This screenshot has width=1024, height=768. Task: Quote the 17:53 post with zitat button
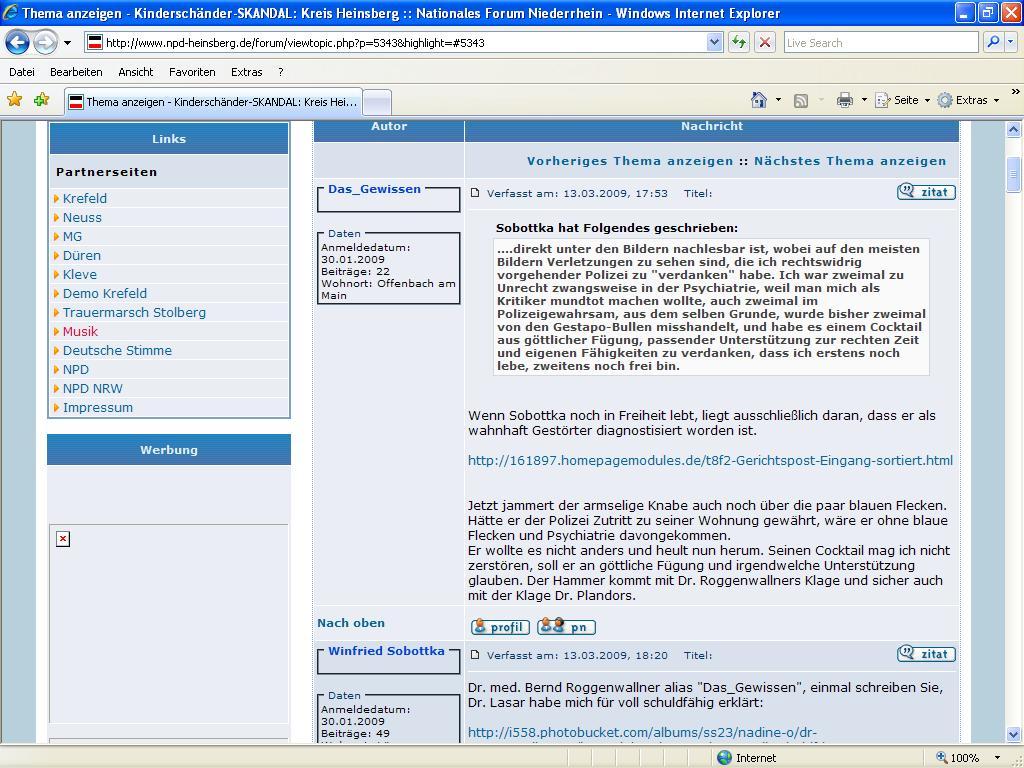pos(926,191)
